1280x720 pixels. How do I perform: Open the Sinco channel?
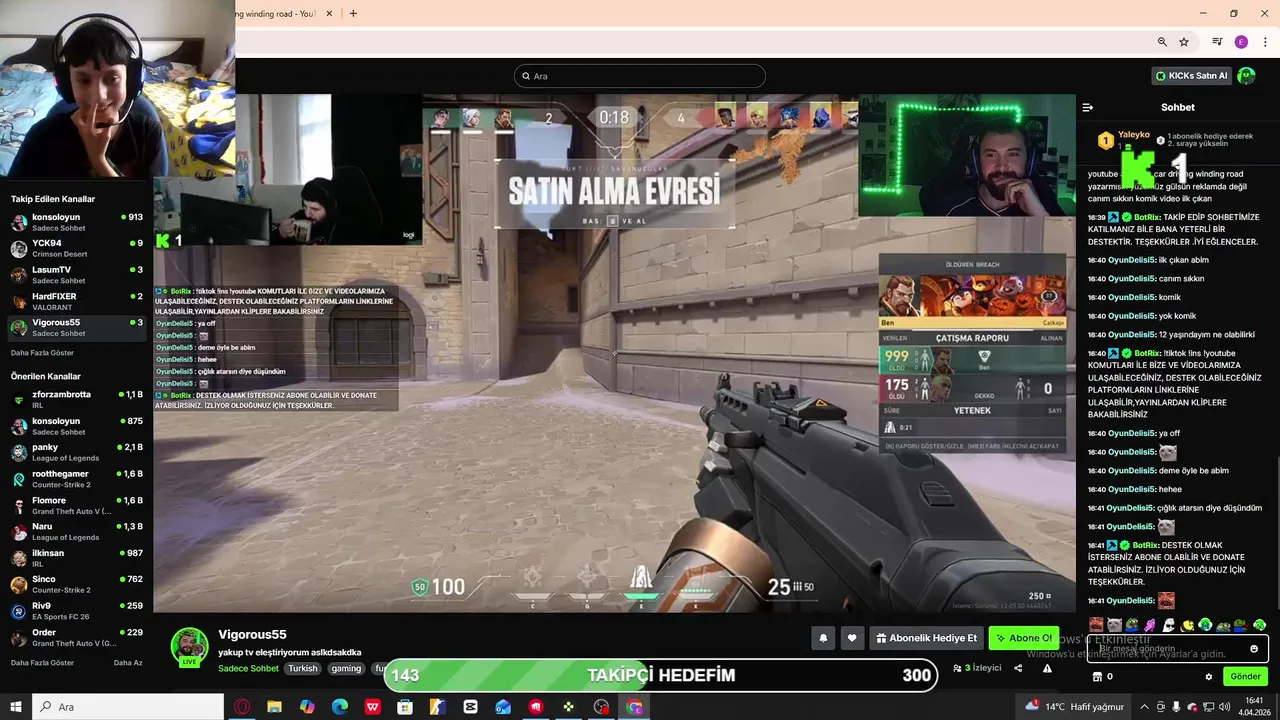click(77, 584)
